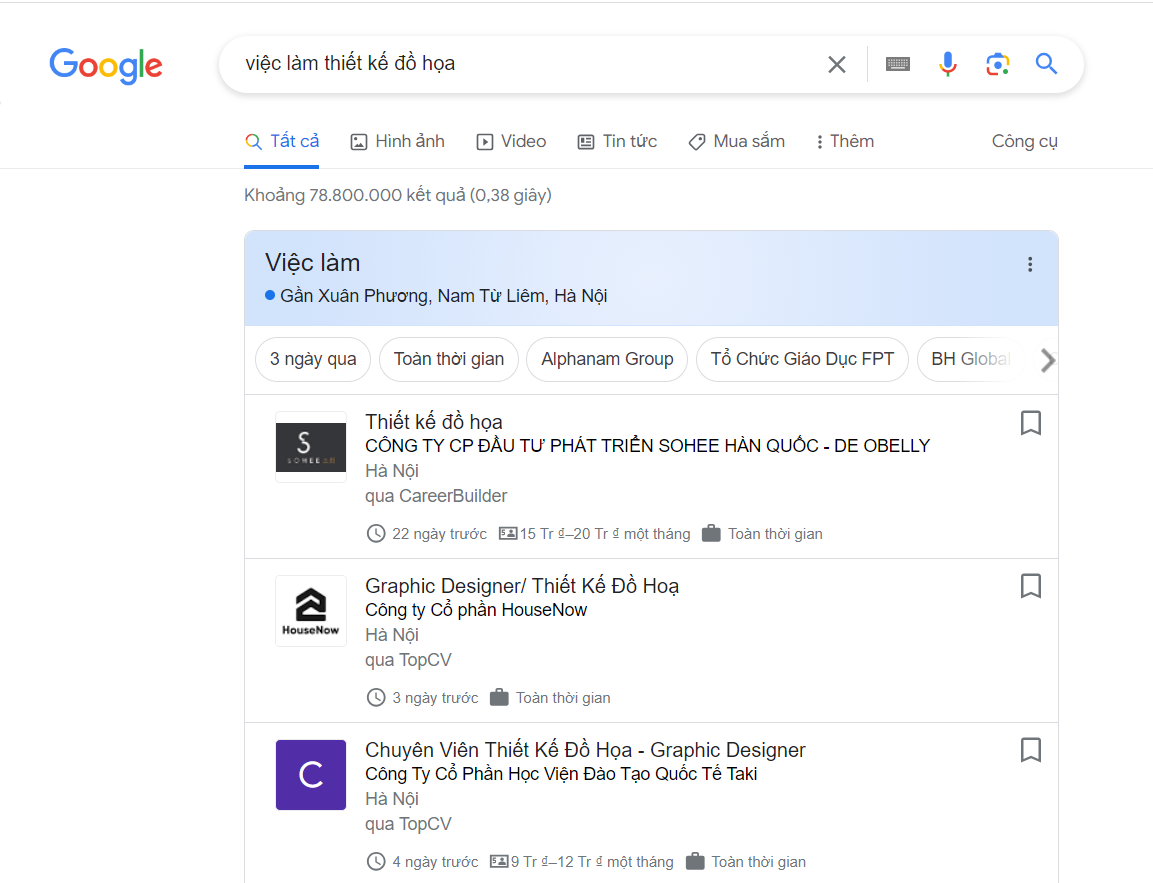Viewport: 1153px width, 883px height.
Task: Show more filter chips with right chevron
Action: (1048, 360)
